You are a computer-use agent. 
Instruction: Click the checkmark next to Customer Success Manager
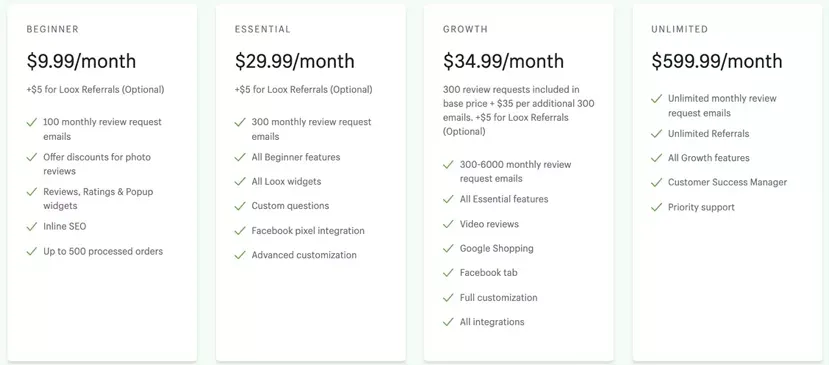(x=656, y=182)
